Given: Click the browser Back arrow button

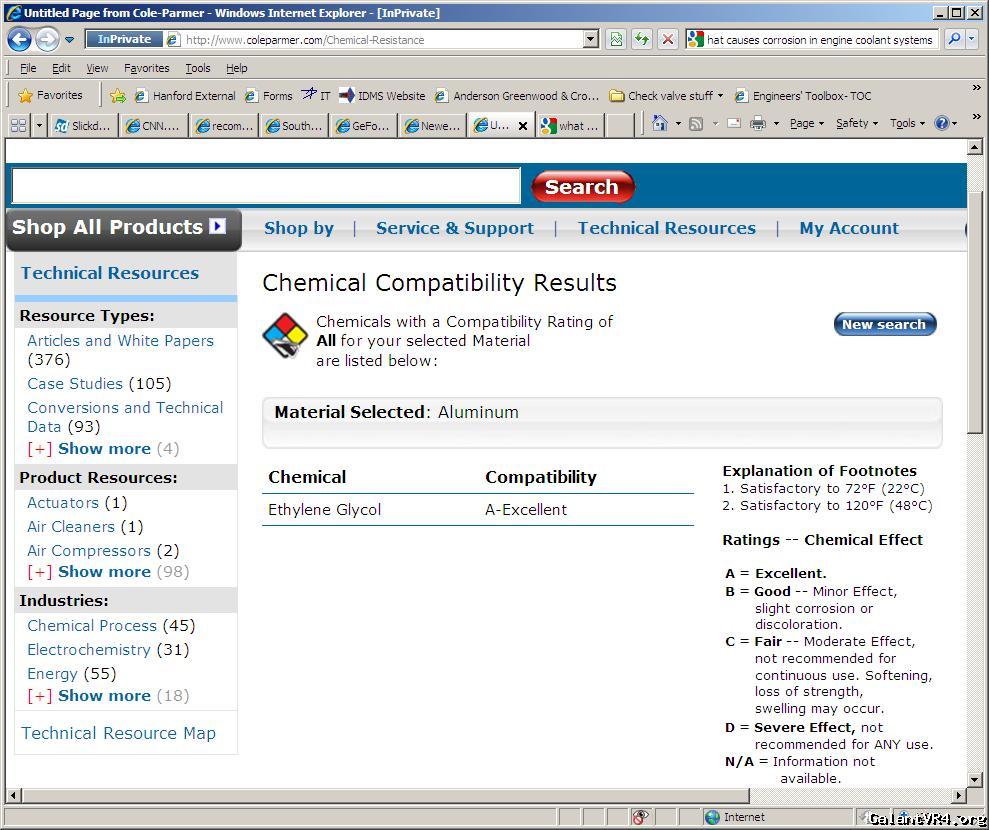Looking at the screenshot, I should [x=19, y=39].
